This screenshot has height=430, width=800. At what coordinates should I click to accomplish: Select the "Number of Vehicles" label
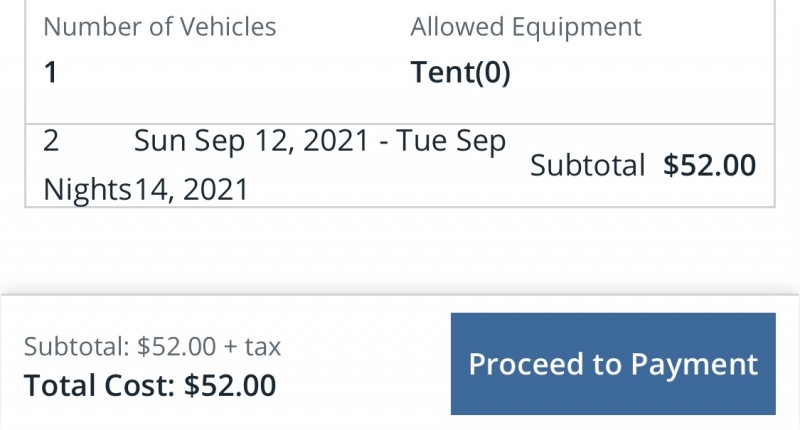[x=160, y=27]
